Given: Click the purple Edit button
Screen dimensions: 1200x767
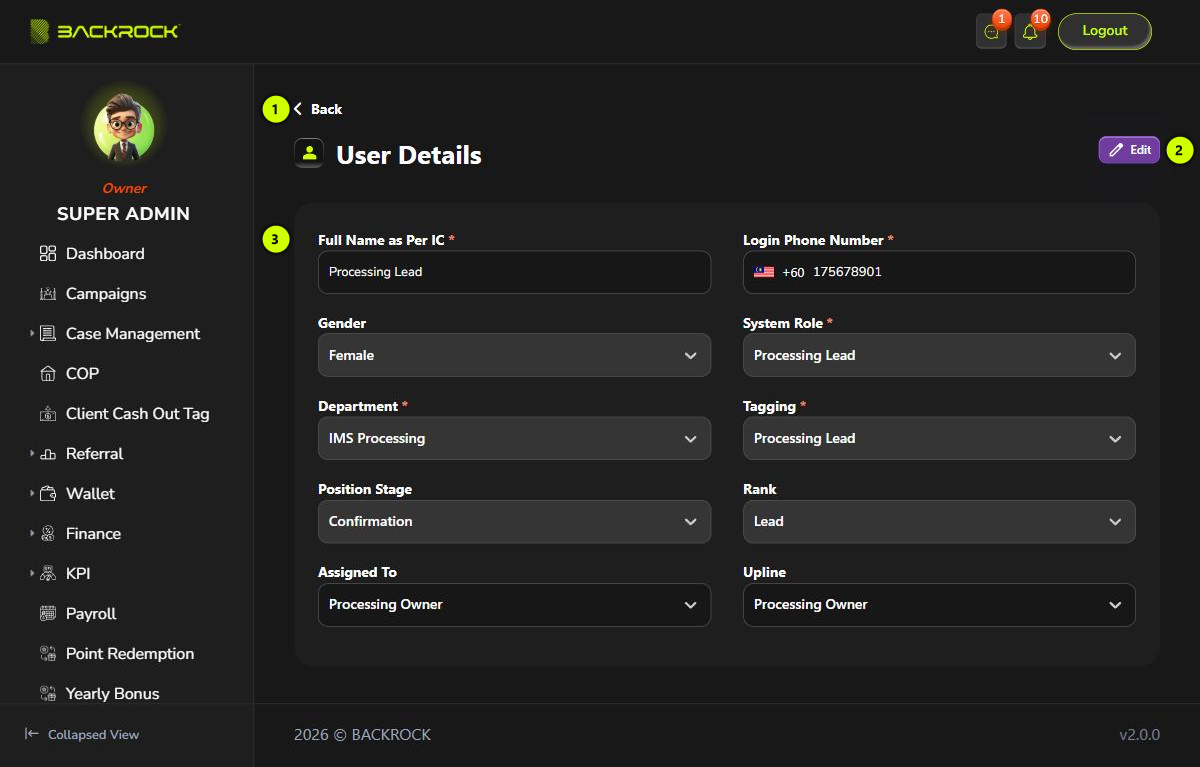Looking at the screenshot, I should pos(1129,150).
